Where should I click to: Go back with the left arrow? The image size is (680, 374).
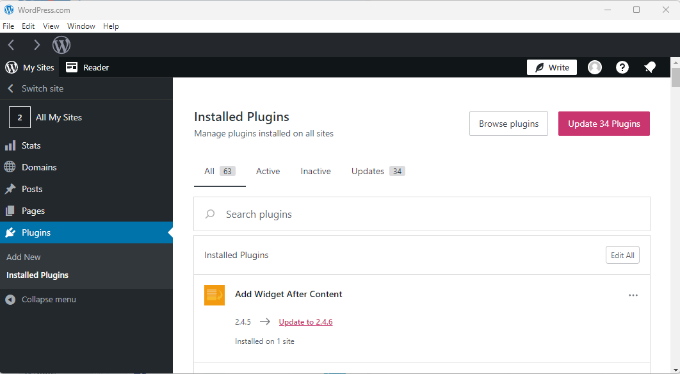coord(11,45)
